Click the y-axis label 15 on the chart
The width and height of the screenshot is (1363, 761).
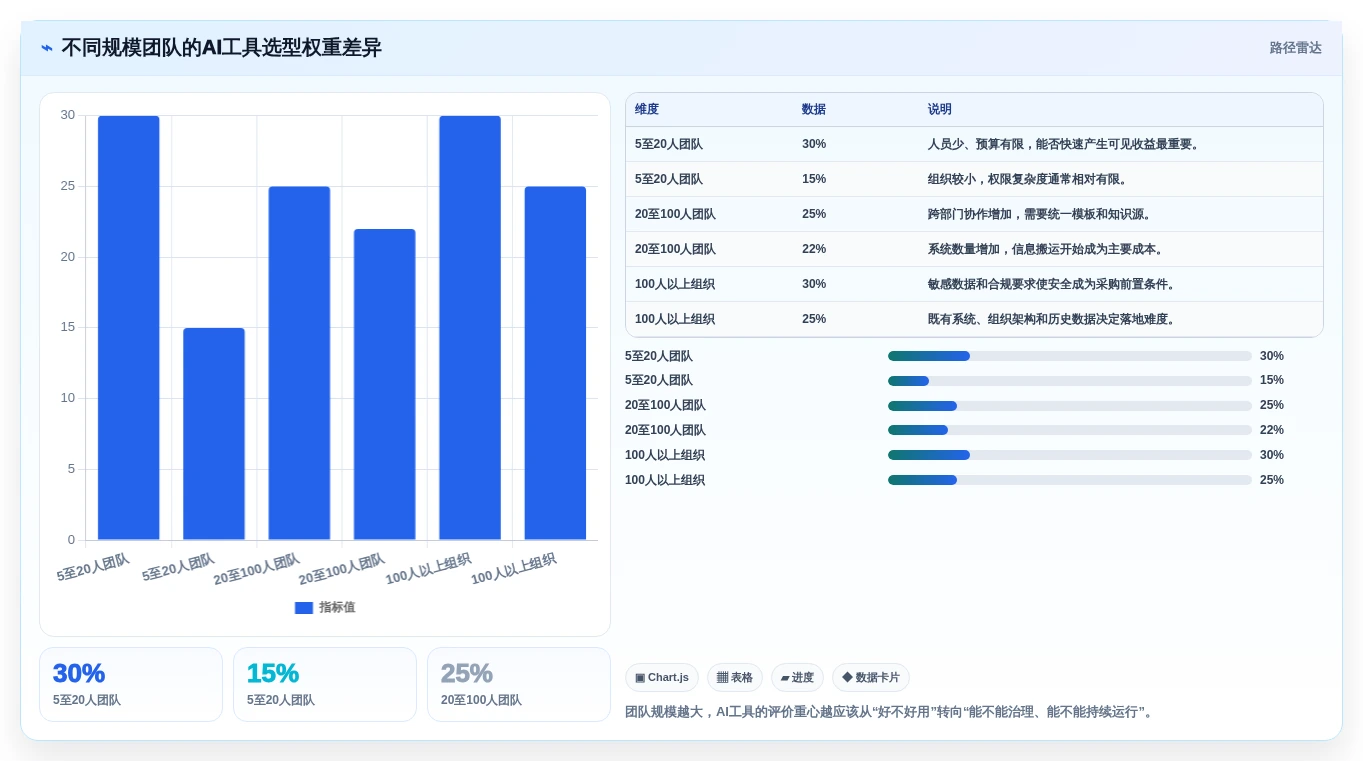coord(67,327)
